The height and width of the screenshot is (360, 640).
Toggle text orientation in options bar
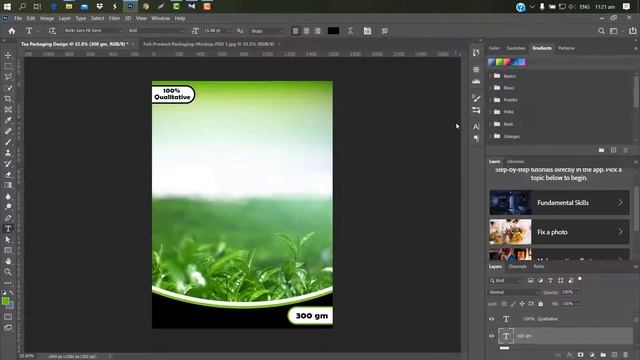[x=52, y=31]
